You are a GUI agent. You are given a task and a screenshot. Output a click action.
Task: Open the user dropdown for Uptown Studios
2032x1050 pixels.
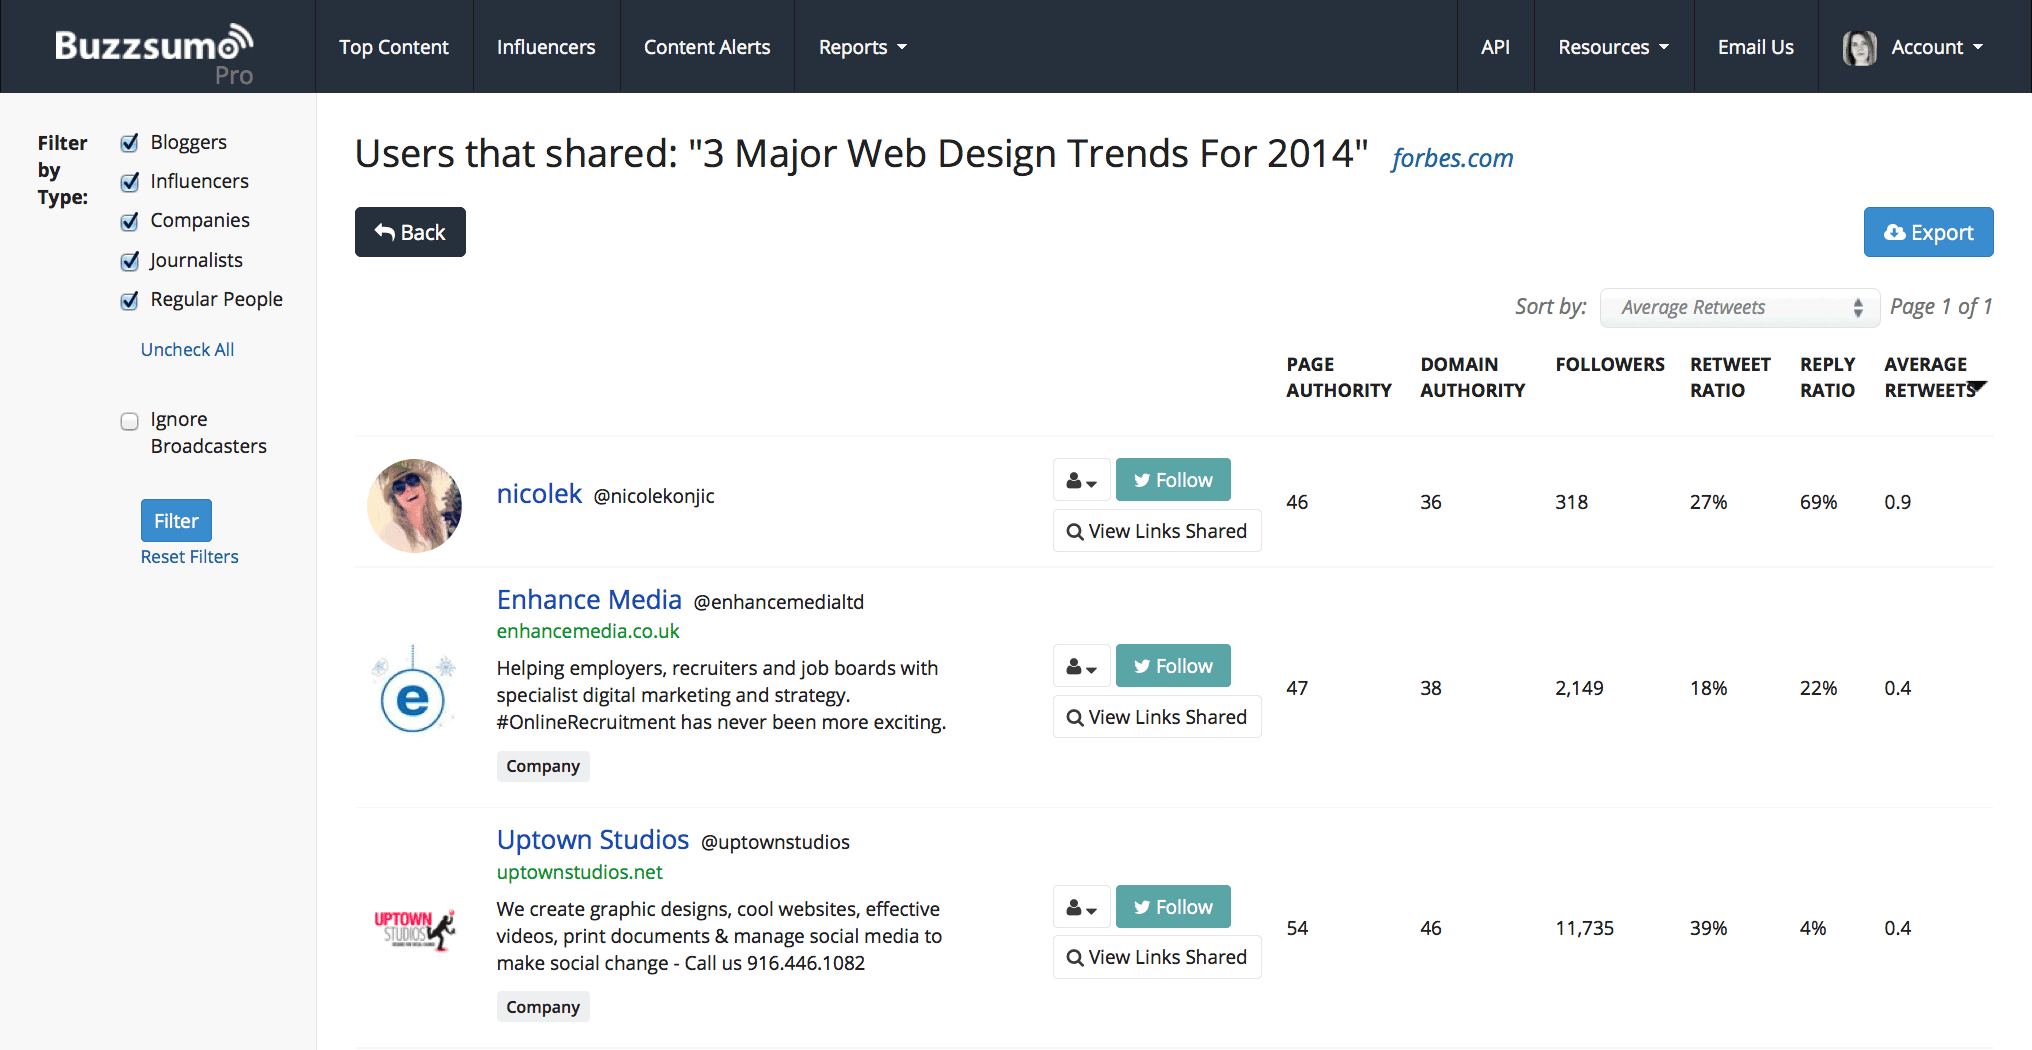click(x=1081, y=907)
